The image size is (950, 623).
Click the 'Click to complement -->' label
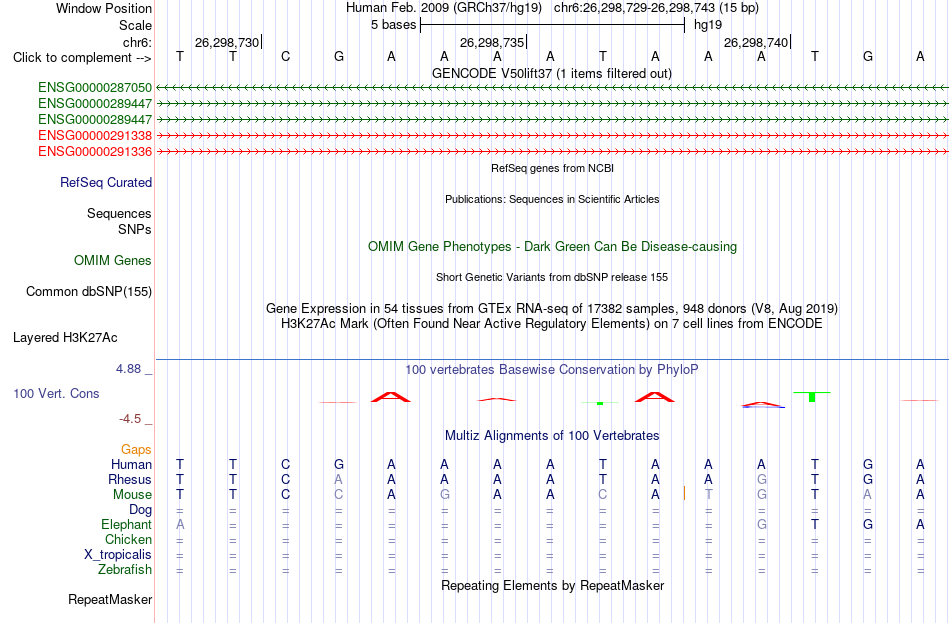click(x=82, y=58)
